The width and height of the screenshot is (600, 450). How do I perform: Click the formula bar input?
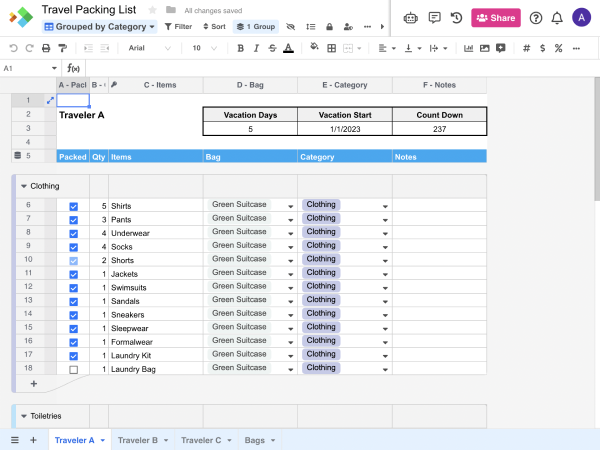(x=341, y=68)
